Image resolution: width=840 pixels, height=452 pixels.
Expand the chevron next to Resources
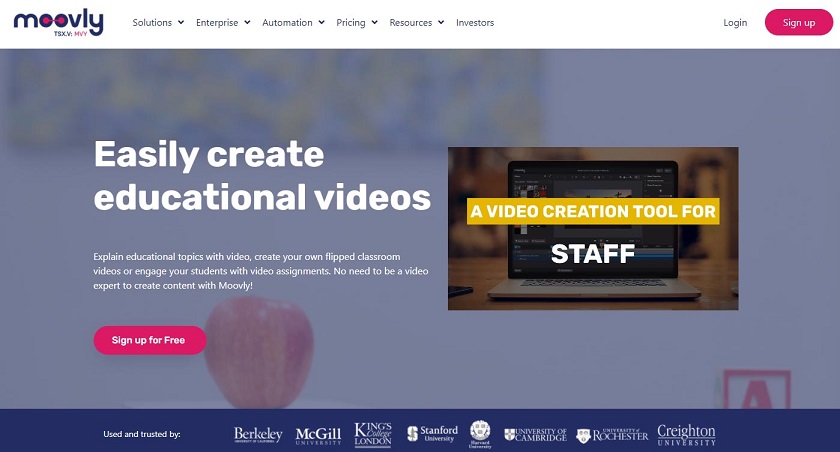[441, 22]
